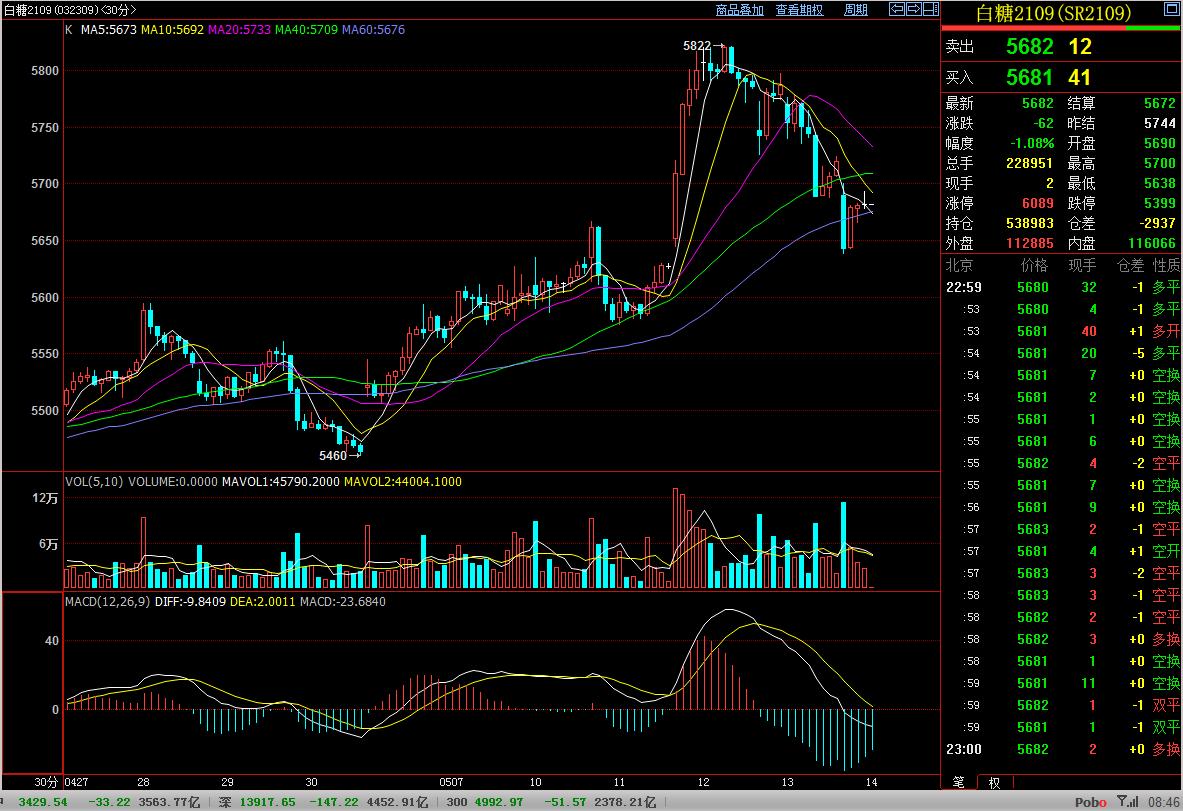Viewport: 1183px width, 811px height.
Task: Click the 5460 low price annotation
Action: [333, 455]
